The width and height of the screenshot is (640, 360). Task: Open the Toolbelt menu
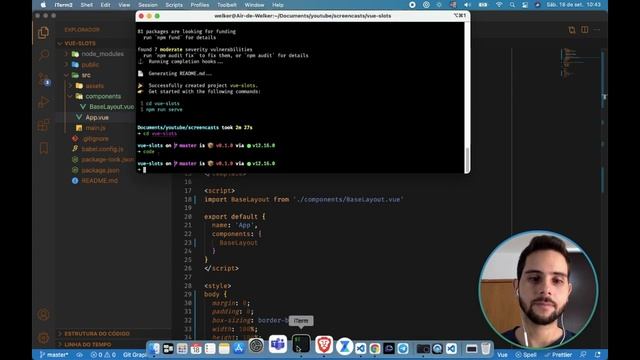(227, 5)
